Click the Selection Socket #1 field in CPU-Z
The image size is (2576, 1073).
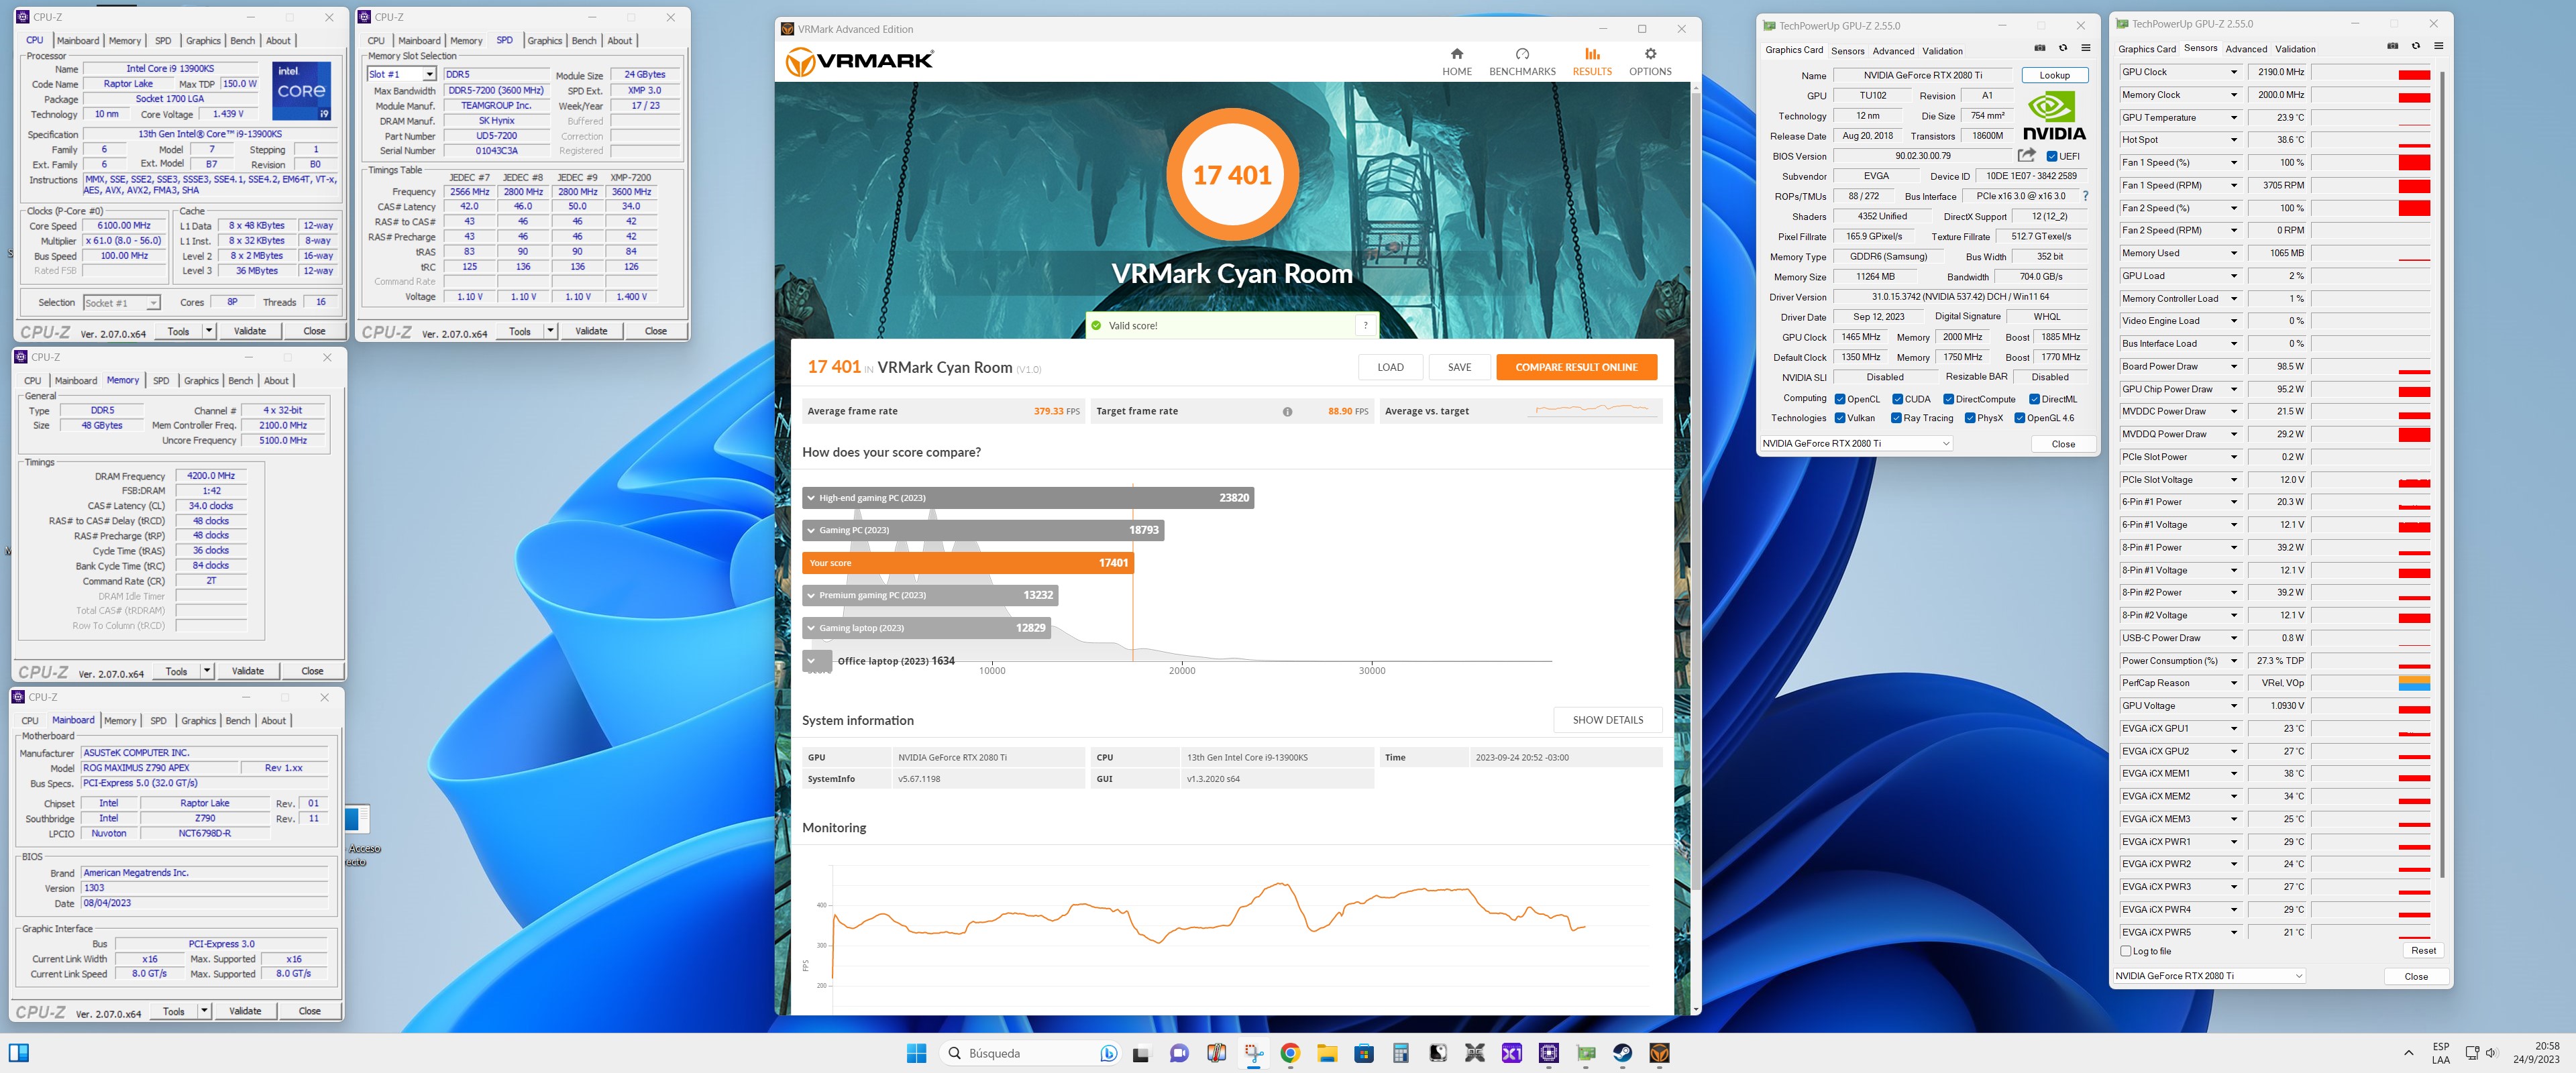tap(121, 303)
